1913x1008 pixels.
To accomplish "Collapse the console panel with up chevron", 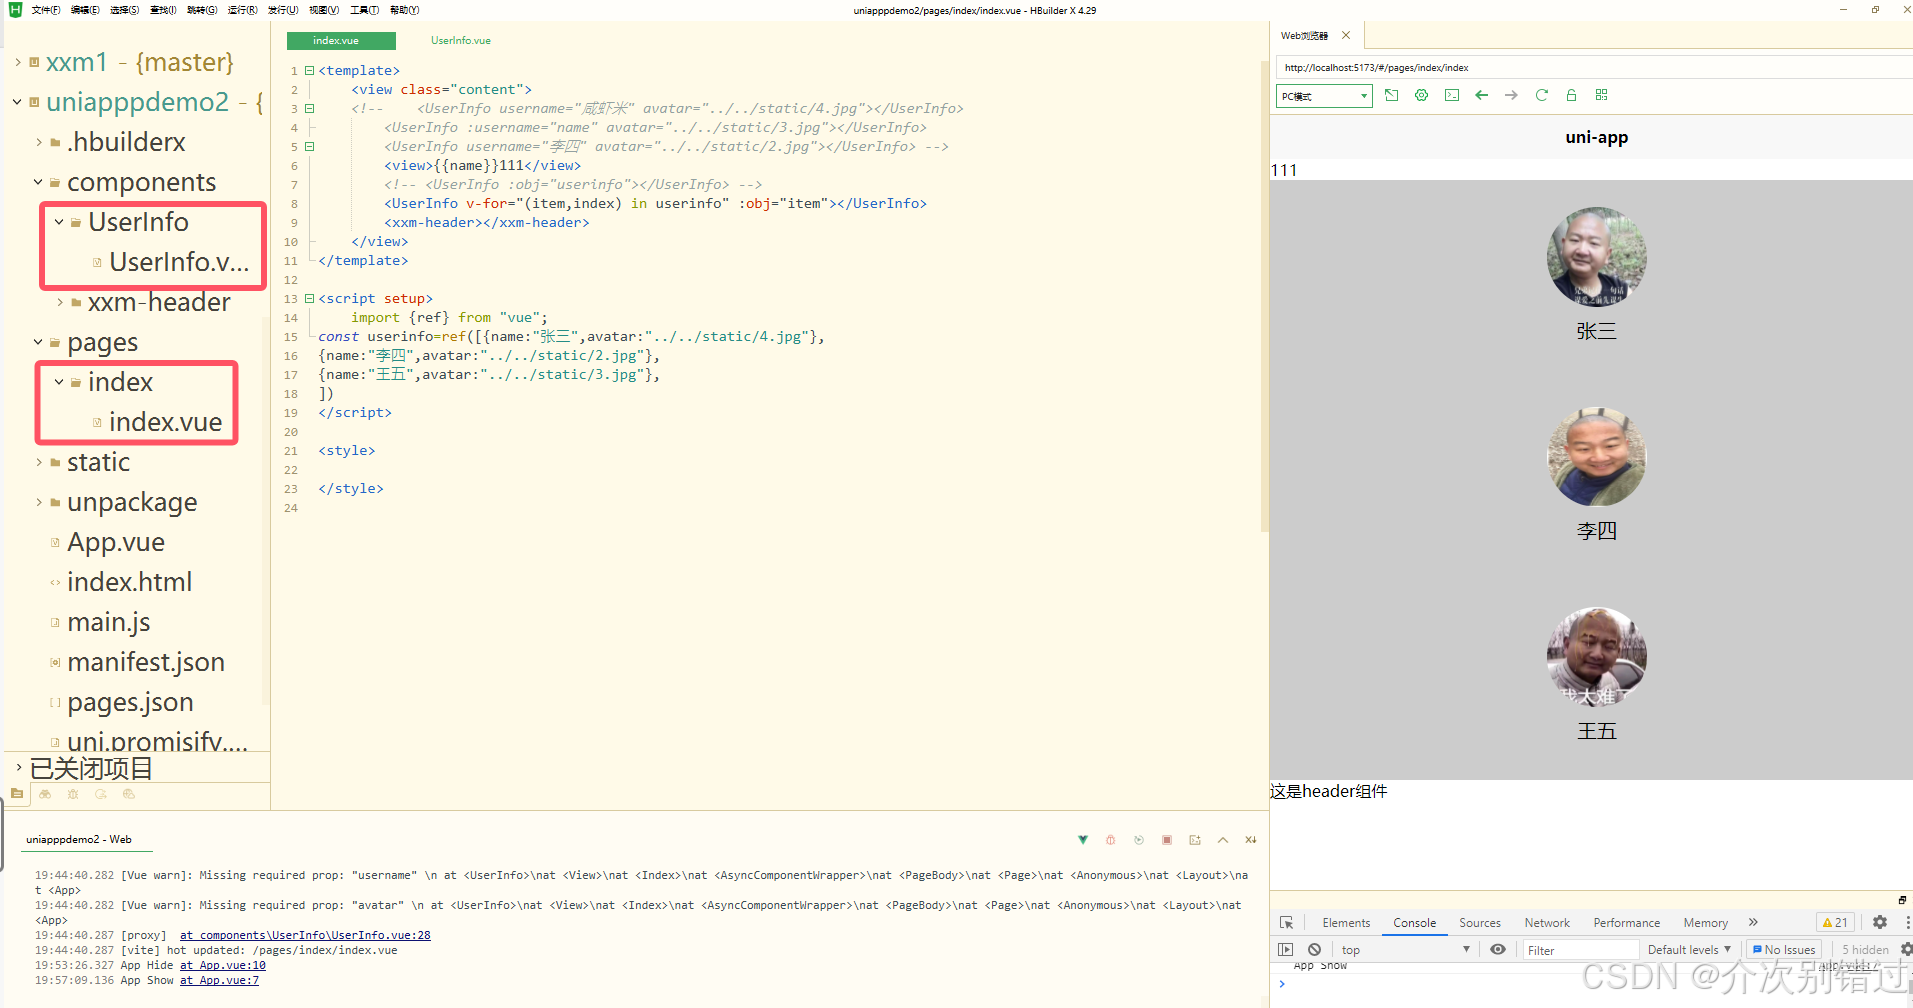I will 1222,840.
